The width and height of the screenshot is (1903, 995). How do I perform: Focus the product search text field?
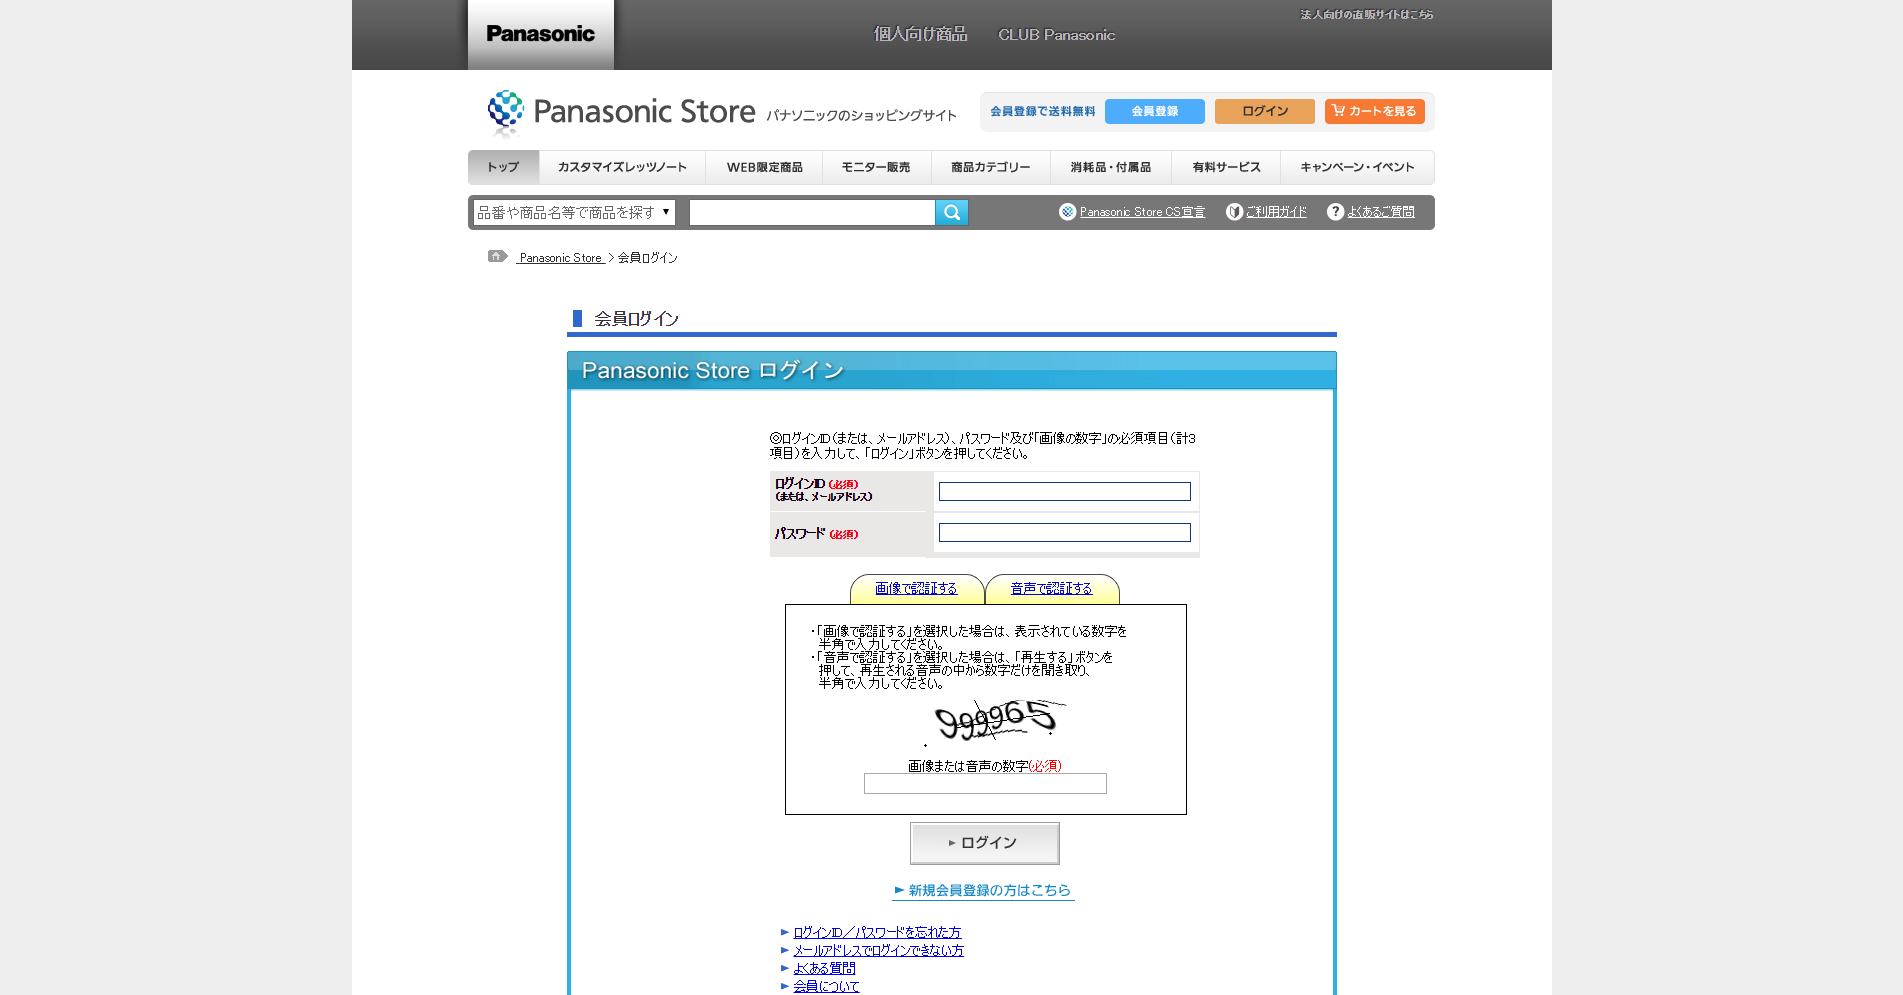(812, 212)
